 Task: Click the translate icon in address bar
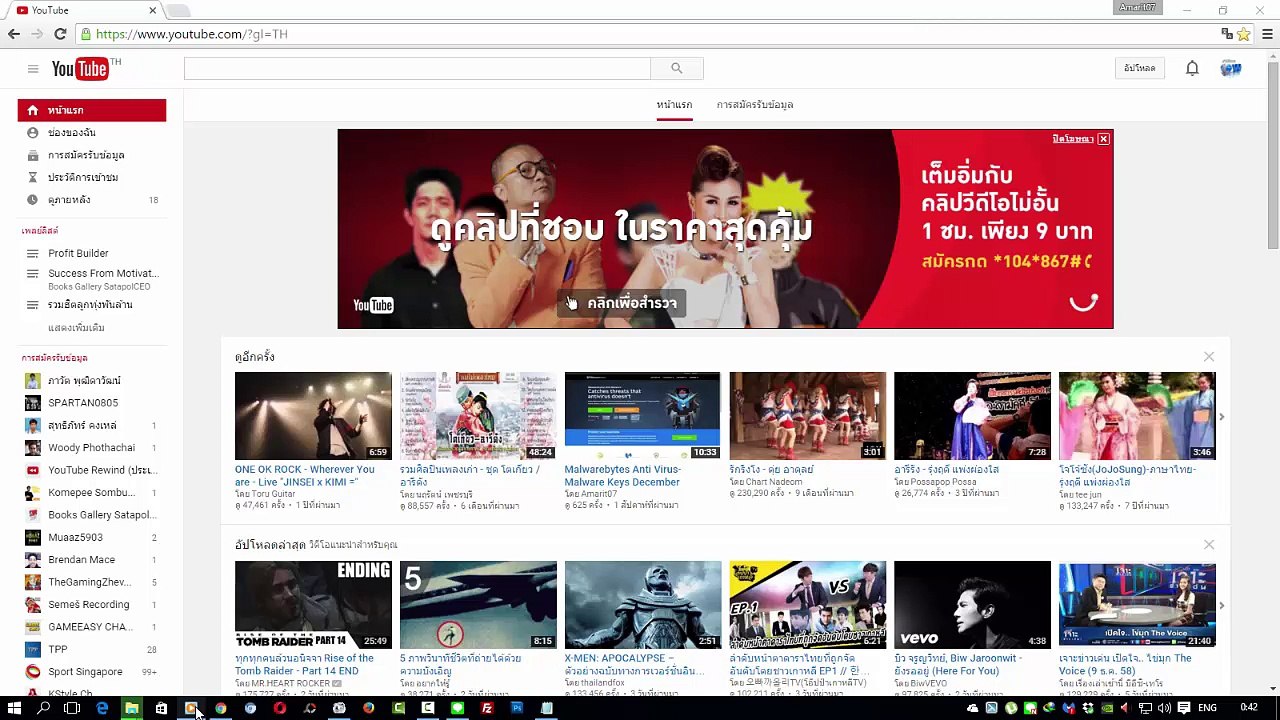point(1227,34)
